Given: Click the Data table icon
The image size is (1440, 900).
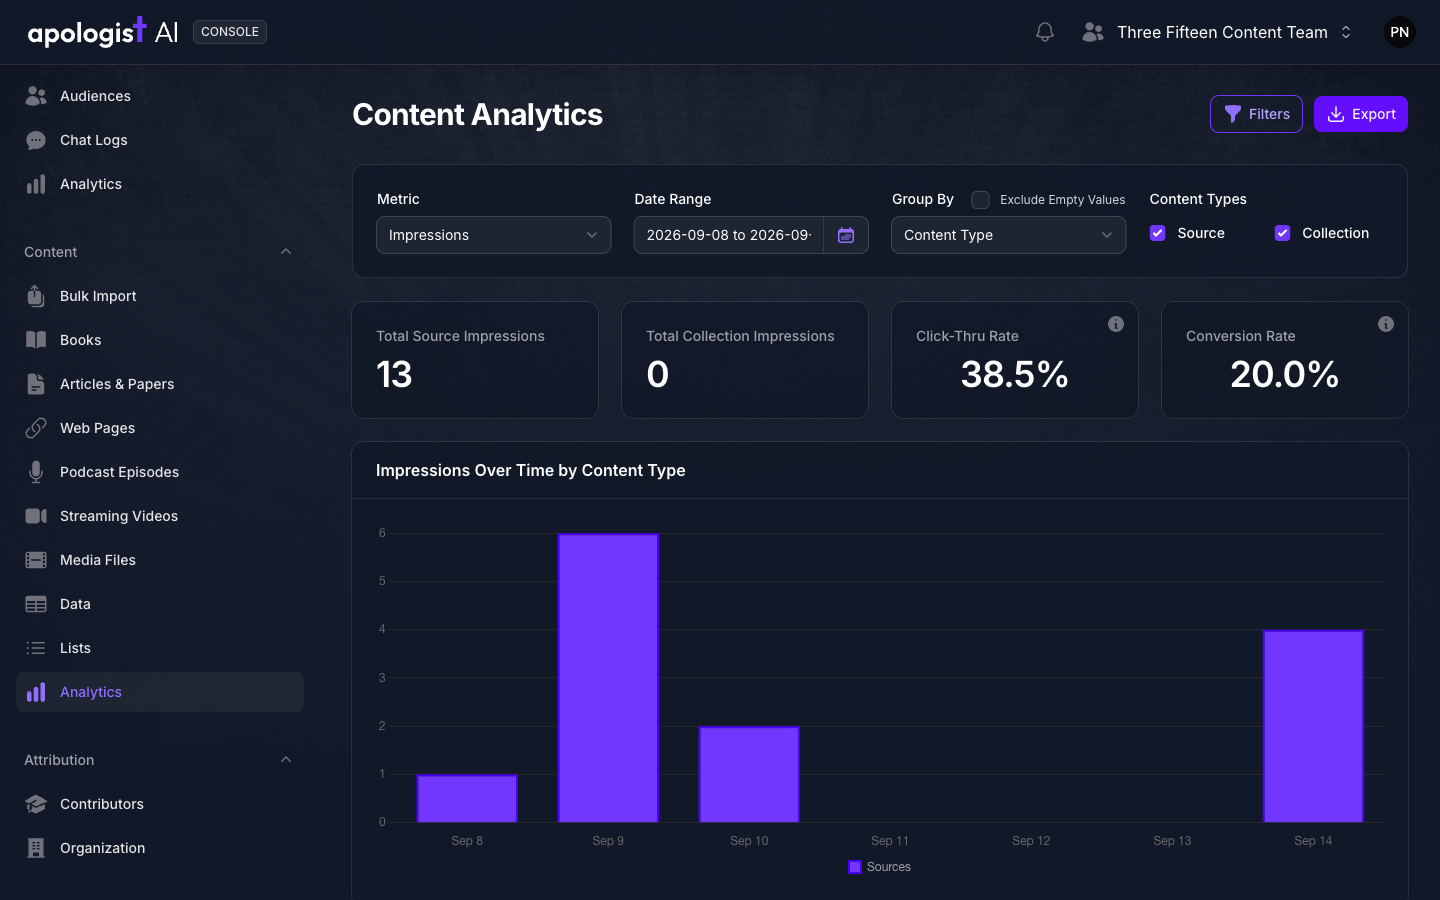Looking at the screenshot, I should (x=36, y=604).
